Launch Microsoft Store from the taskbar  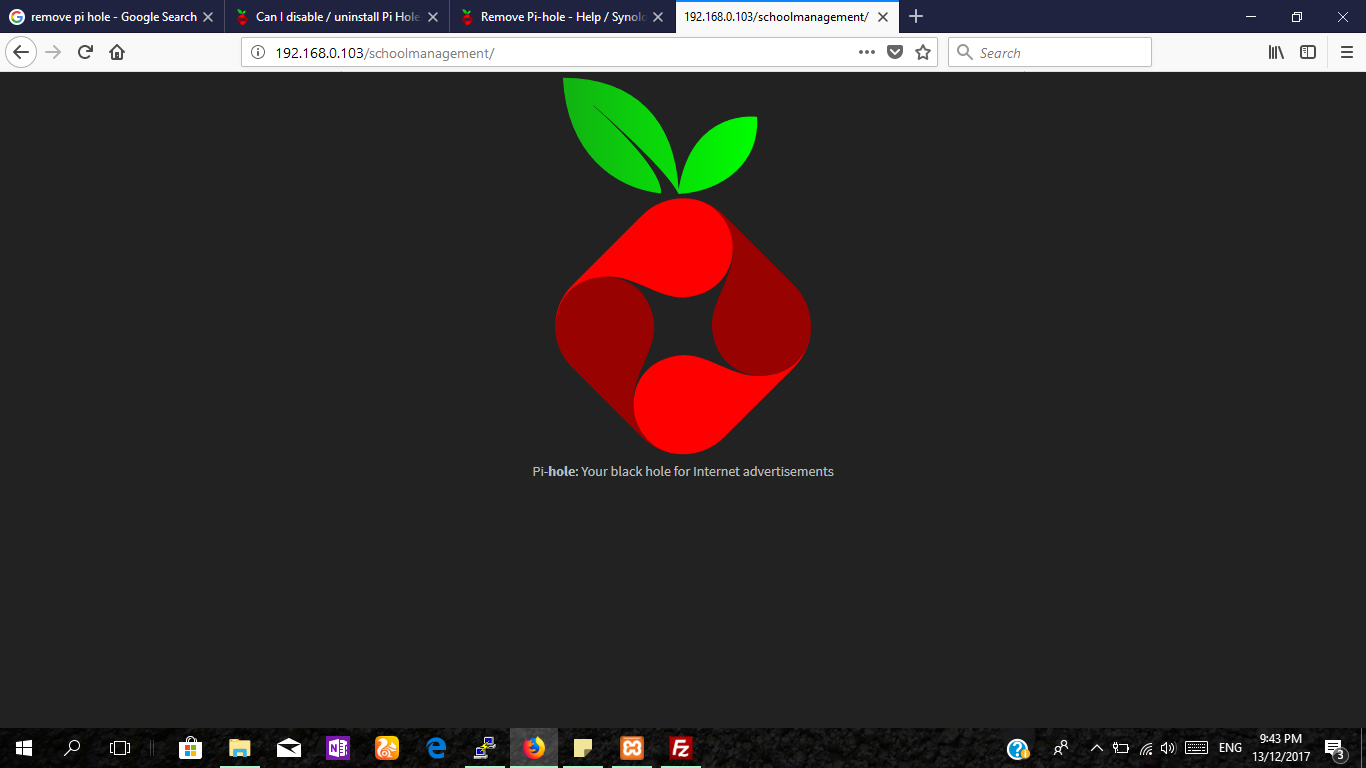point(190,748)
